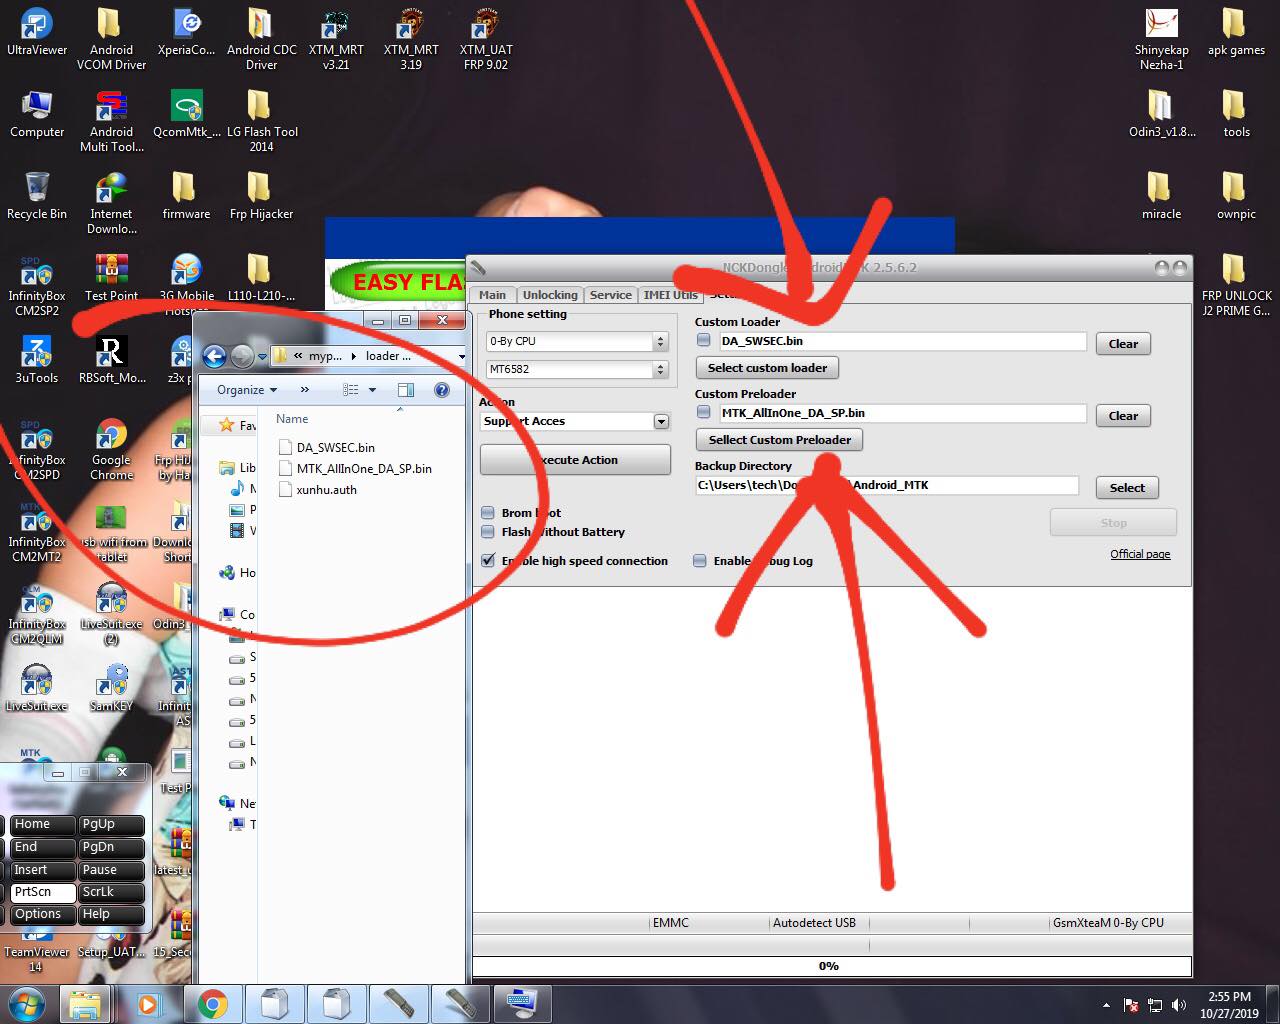This screenshot has width=1280, height=1024.
Task: Expand the Explorer address bar history dropdown
Action: click(461, 356)
